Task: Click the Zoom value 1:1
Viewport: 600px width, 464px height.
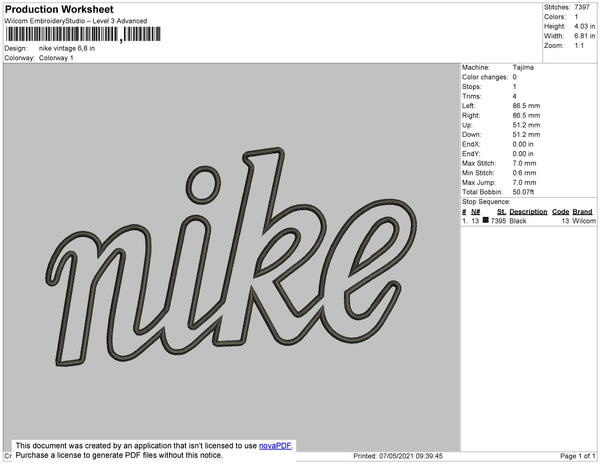Action: (x=579, y=46)
